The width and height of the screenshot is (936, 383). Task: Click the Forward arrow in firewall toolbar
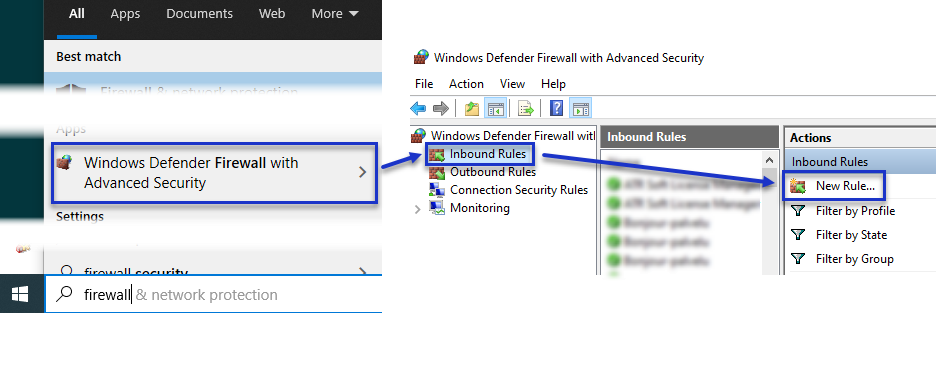point(441,109)
